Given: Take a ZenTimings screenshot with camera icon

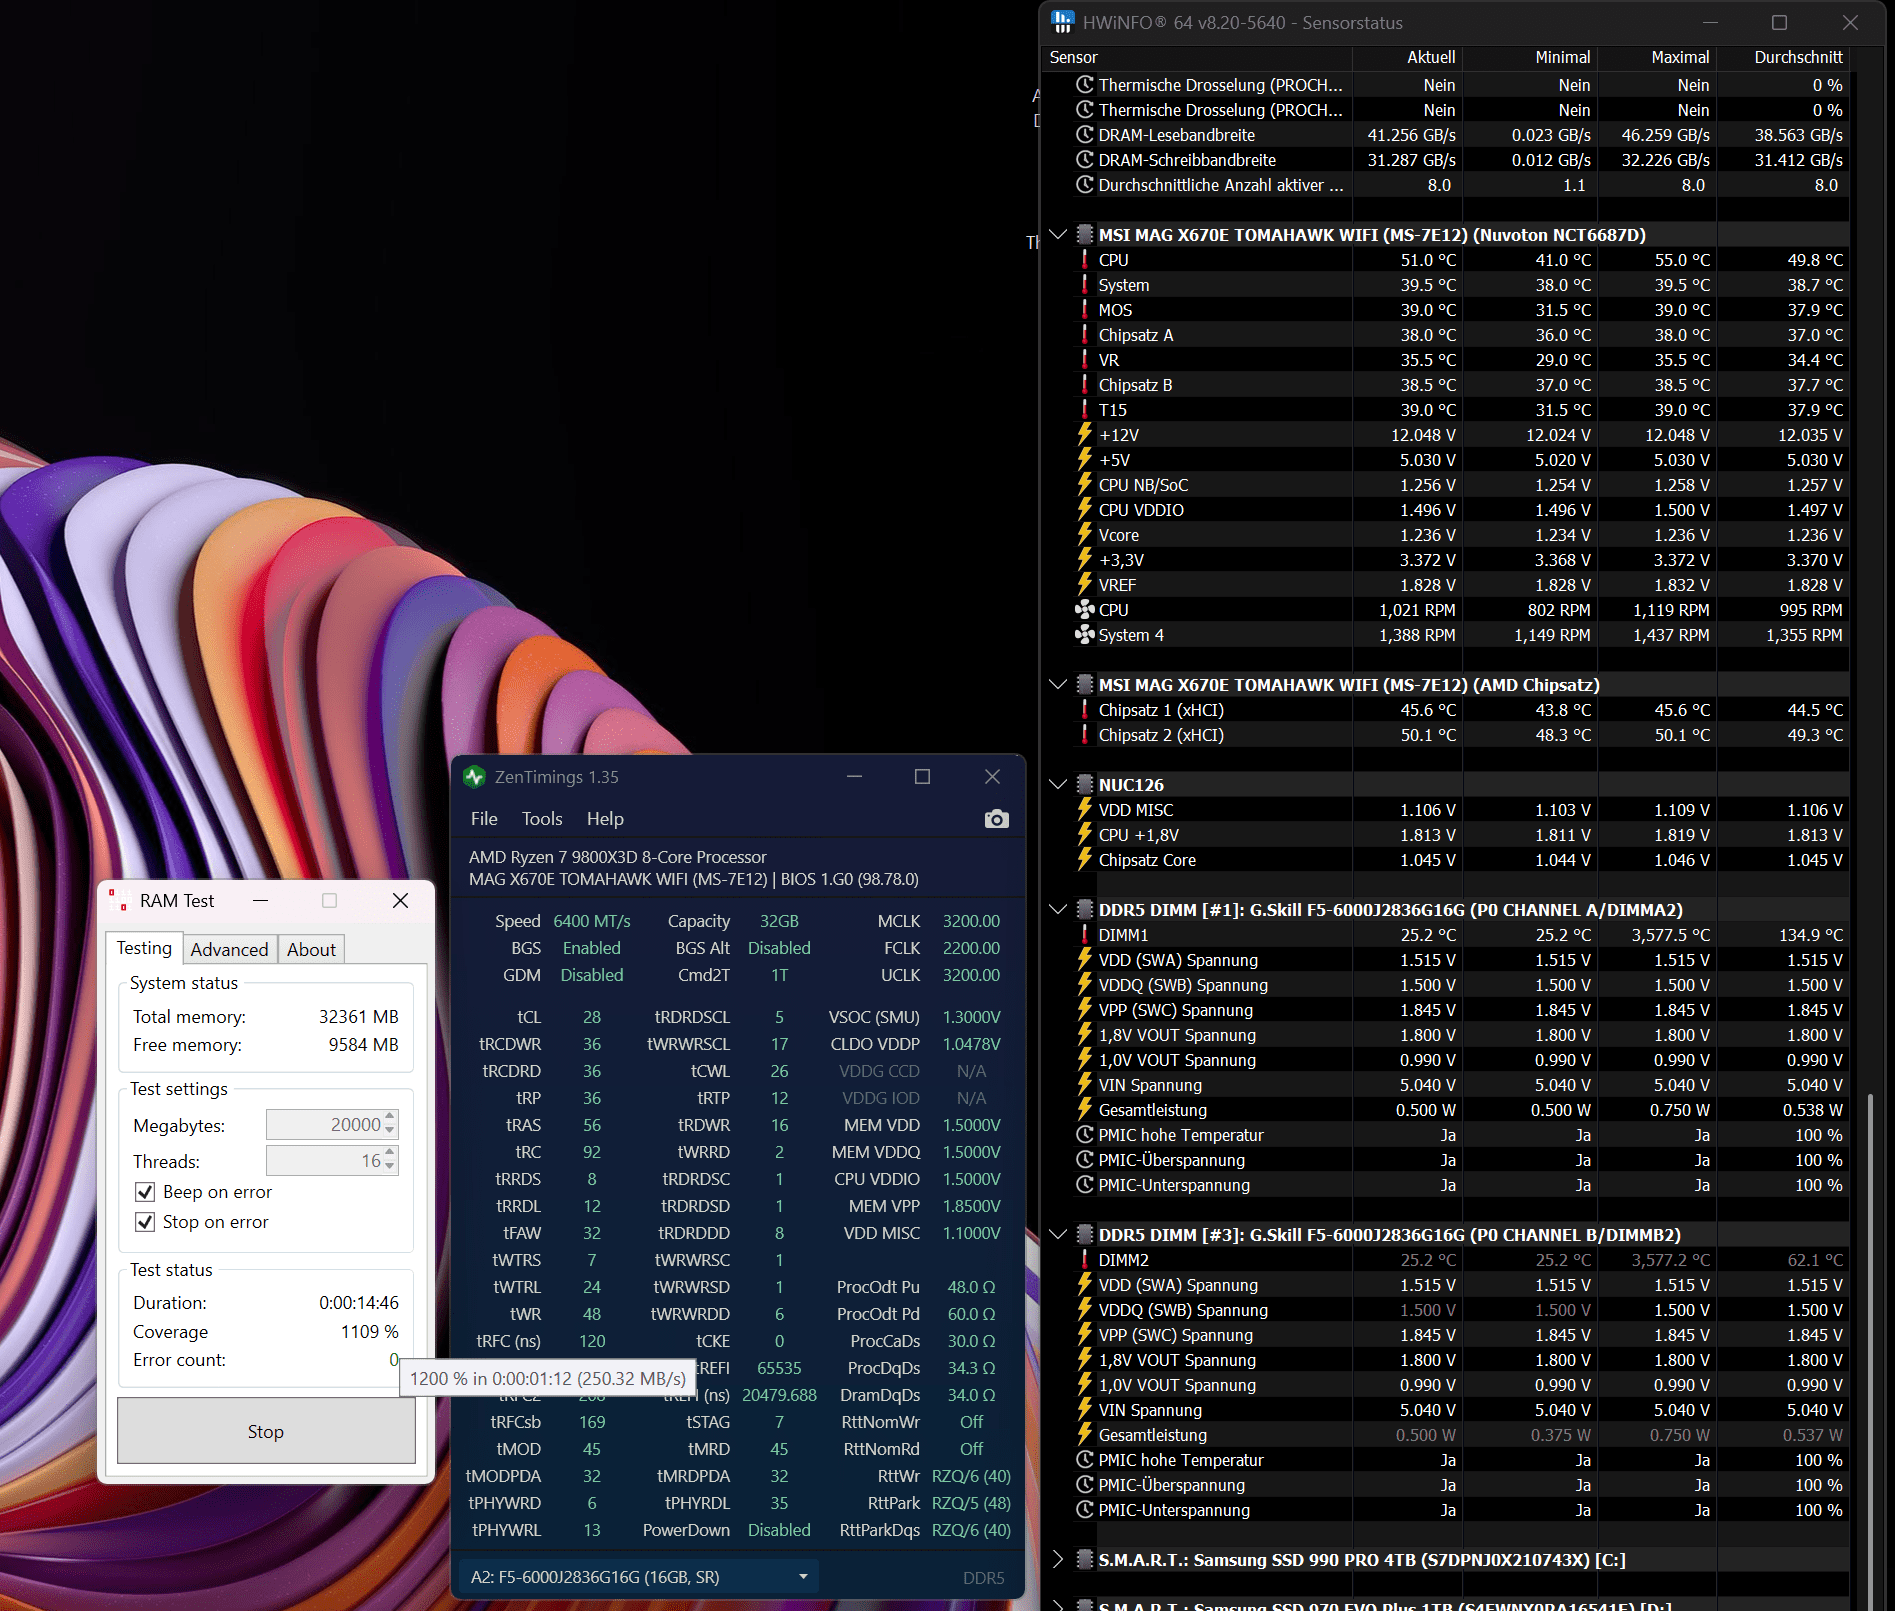Looking at the screenshot, I should click(996, 819).
